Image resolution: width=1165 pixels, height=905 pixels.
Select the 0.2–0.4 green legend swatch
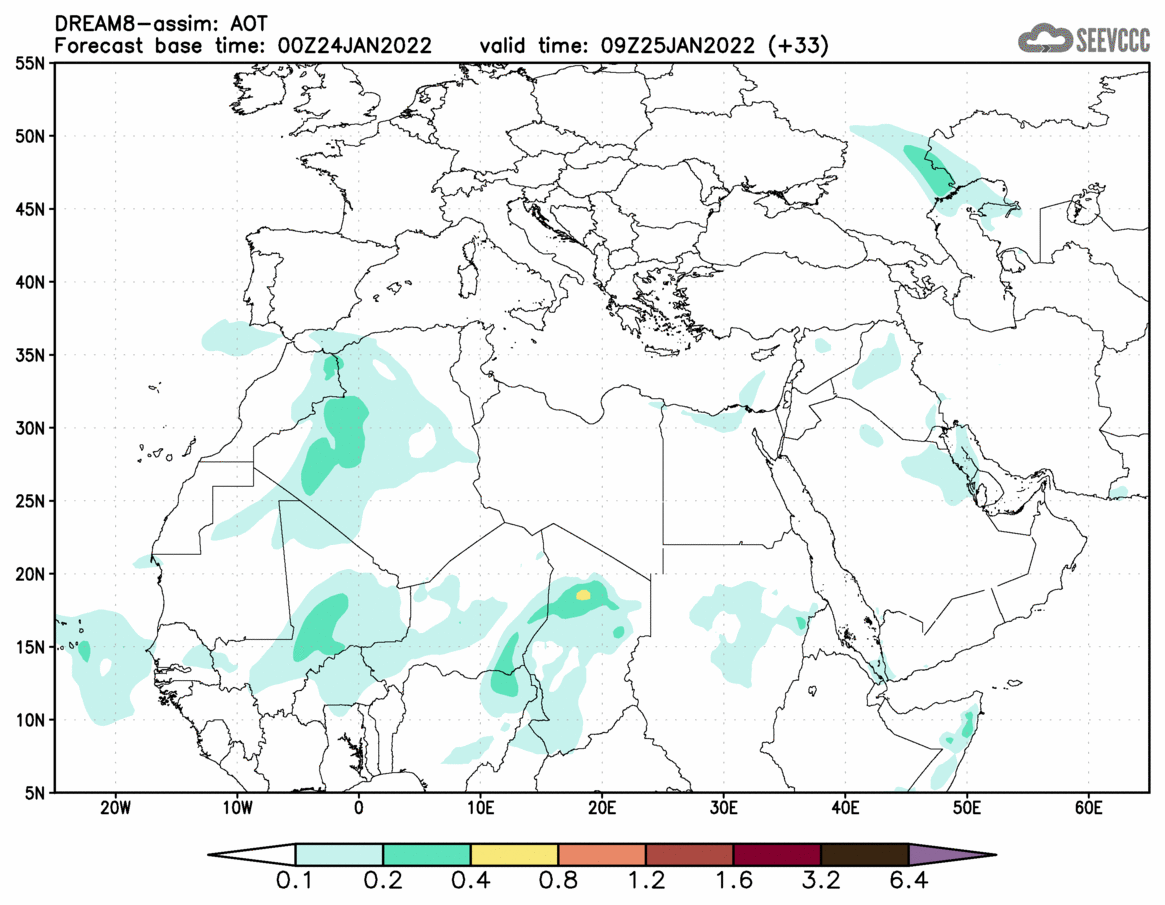pyautogui.click(x=426, y=854)
